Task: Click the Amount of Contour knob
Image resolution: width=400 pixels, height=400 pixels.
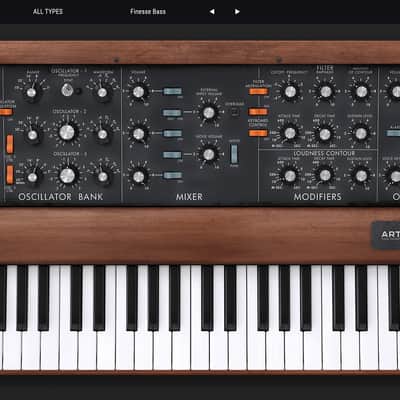Action: (361, 91)
